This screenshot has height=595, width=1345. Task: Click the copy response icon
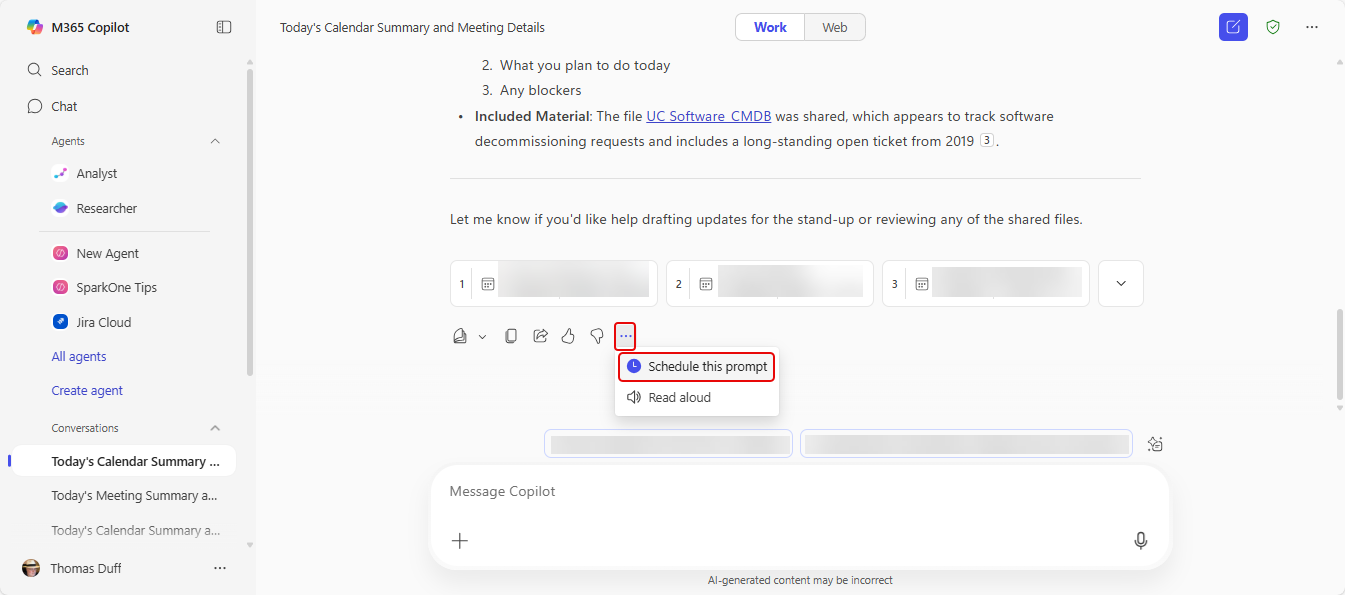[511, 336]
